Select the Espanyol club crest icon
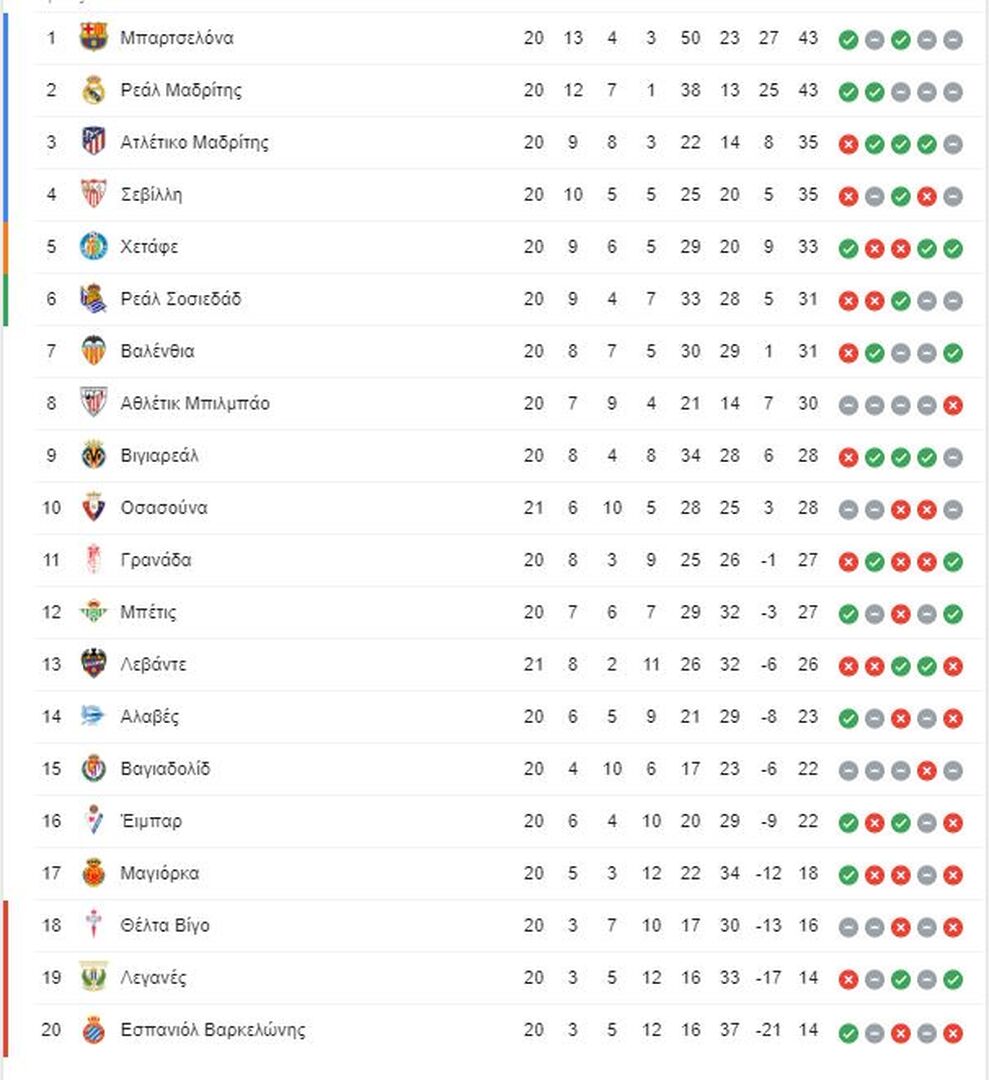 pos(93,1030)
